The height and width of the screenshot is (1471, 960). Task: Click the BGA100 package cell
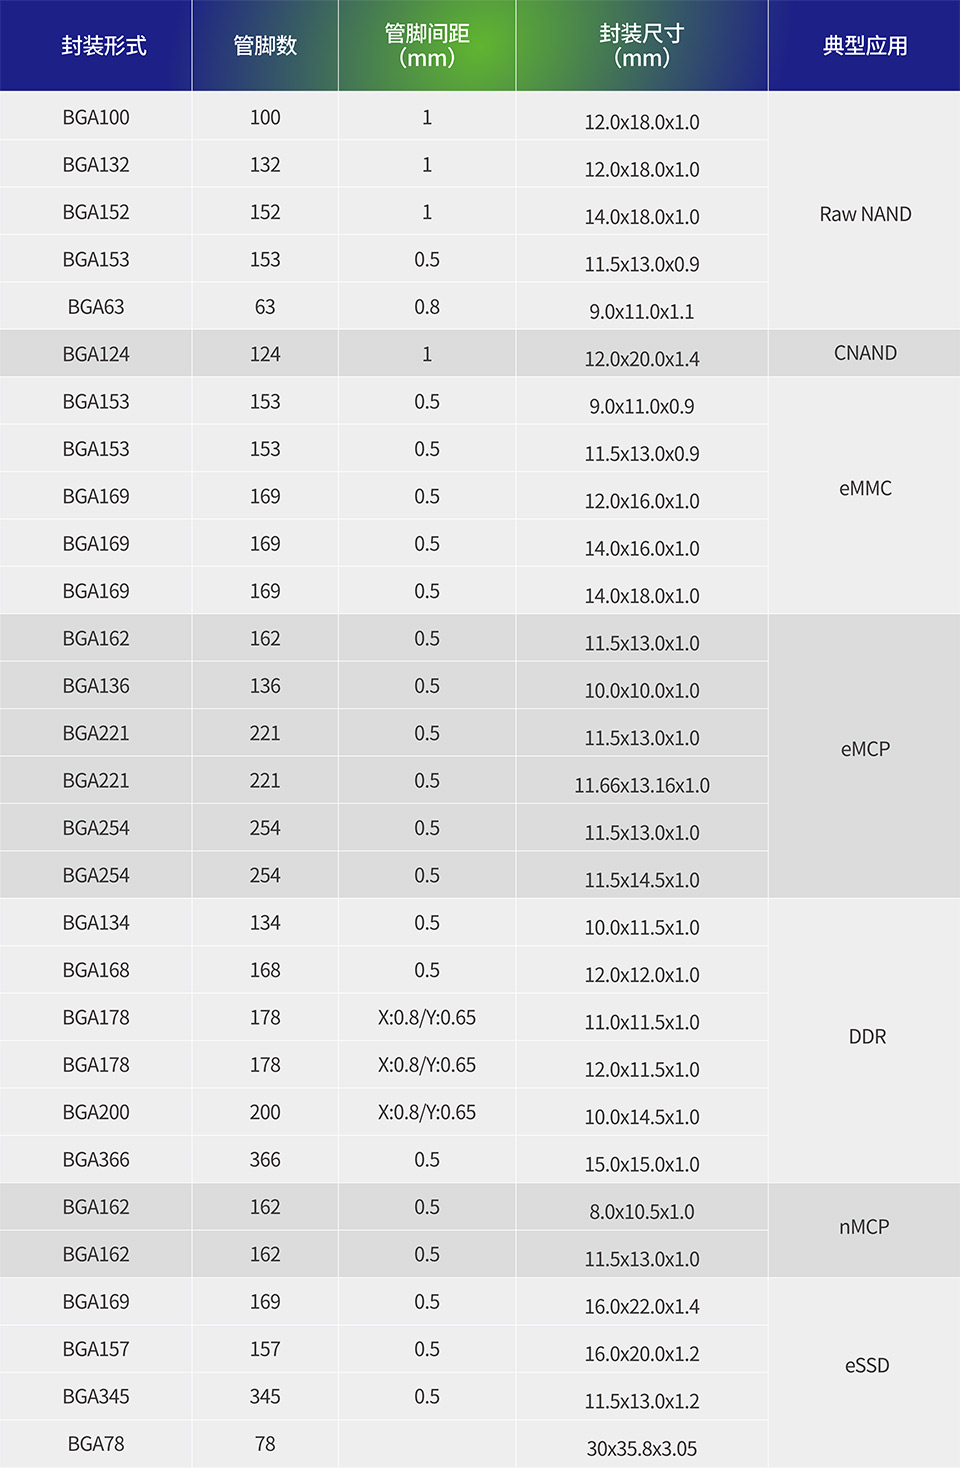click(x=96, y=117)
